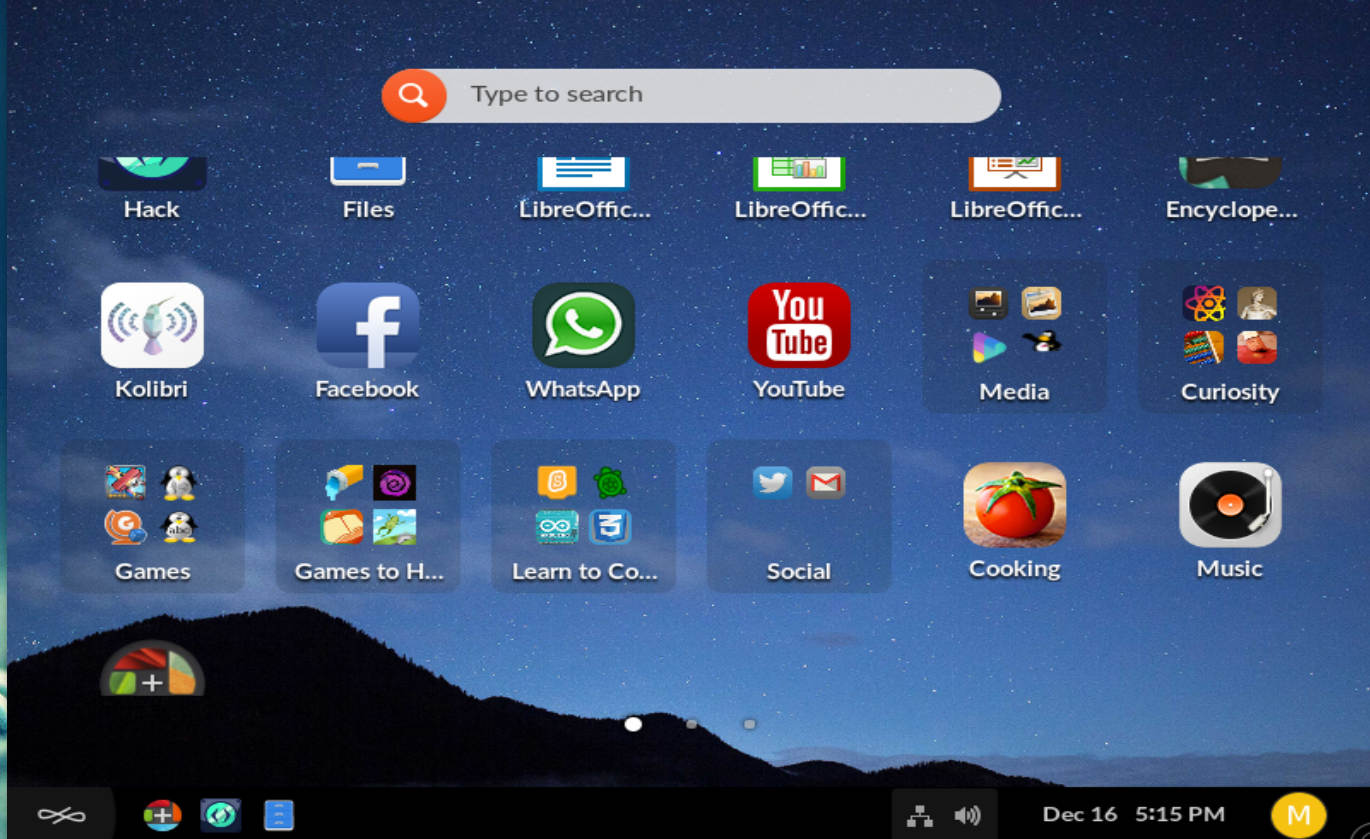
Task: Launch the LibreOffice Impress presentation app
Action: [1015, 173]
